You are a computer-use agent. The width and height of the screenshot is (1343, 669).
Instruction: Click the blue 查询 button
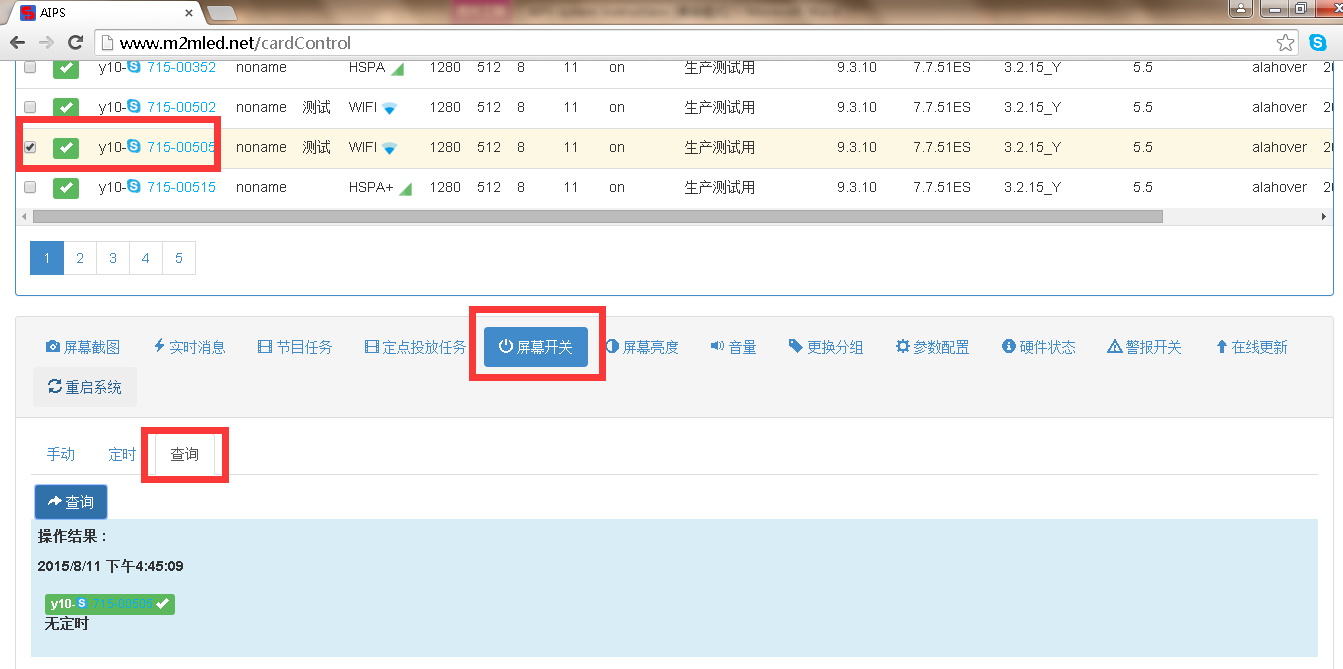(x=71, y=502)
